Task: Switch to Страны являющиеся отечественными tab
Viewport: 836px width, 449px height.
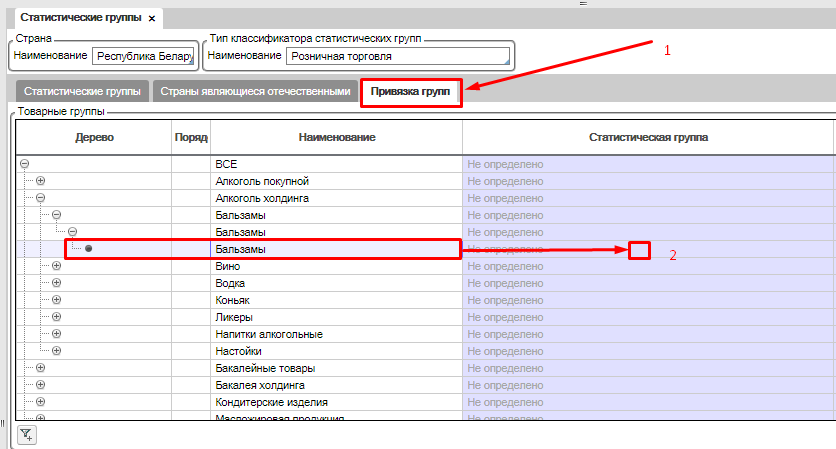Action: tap(255, 91)
